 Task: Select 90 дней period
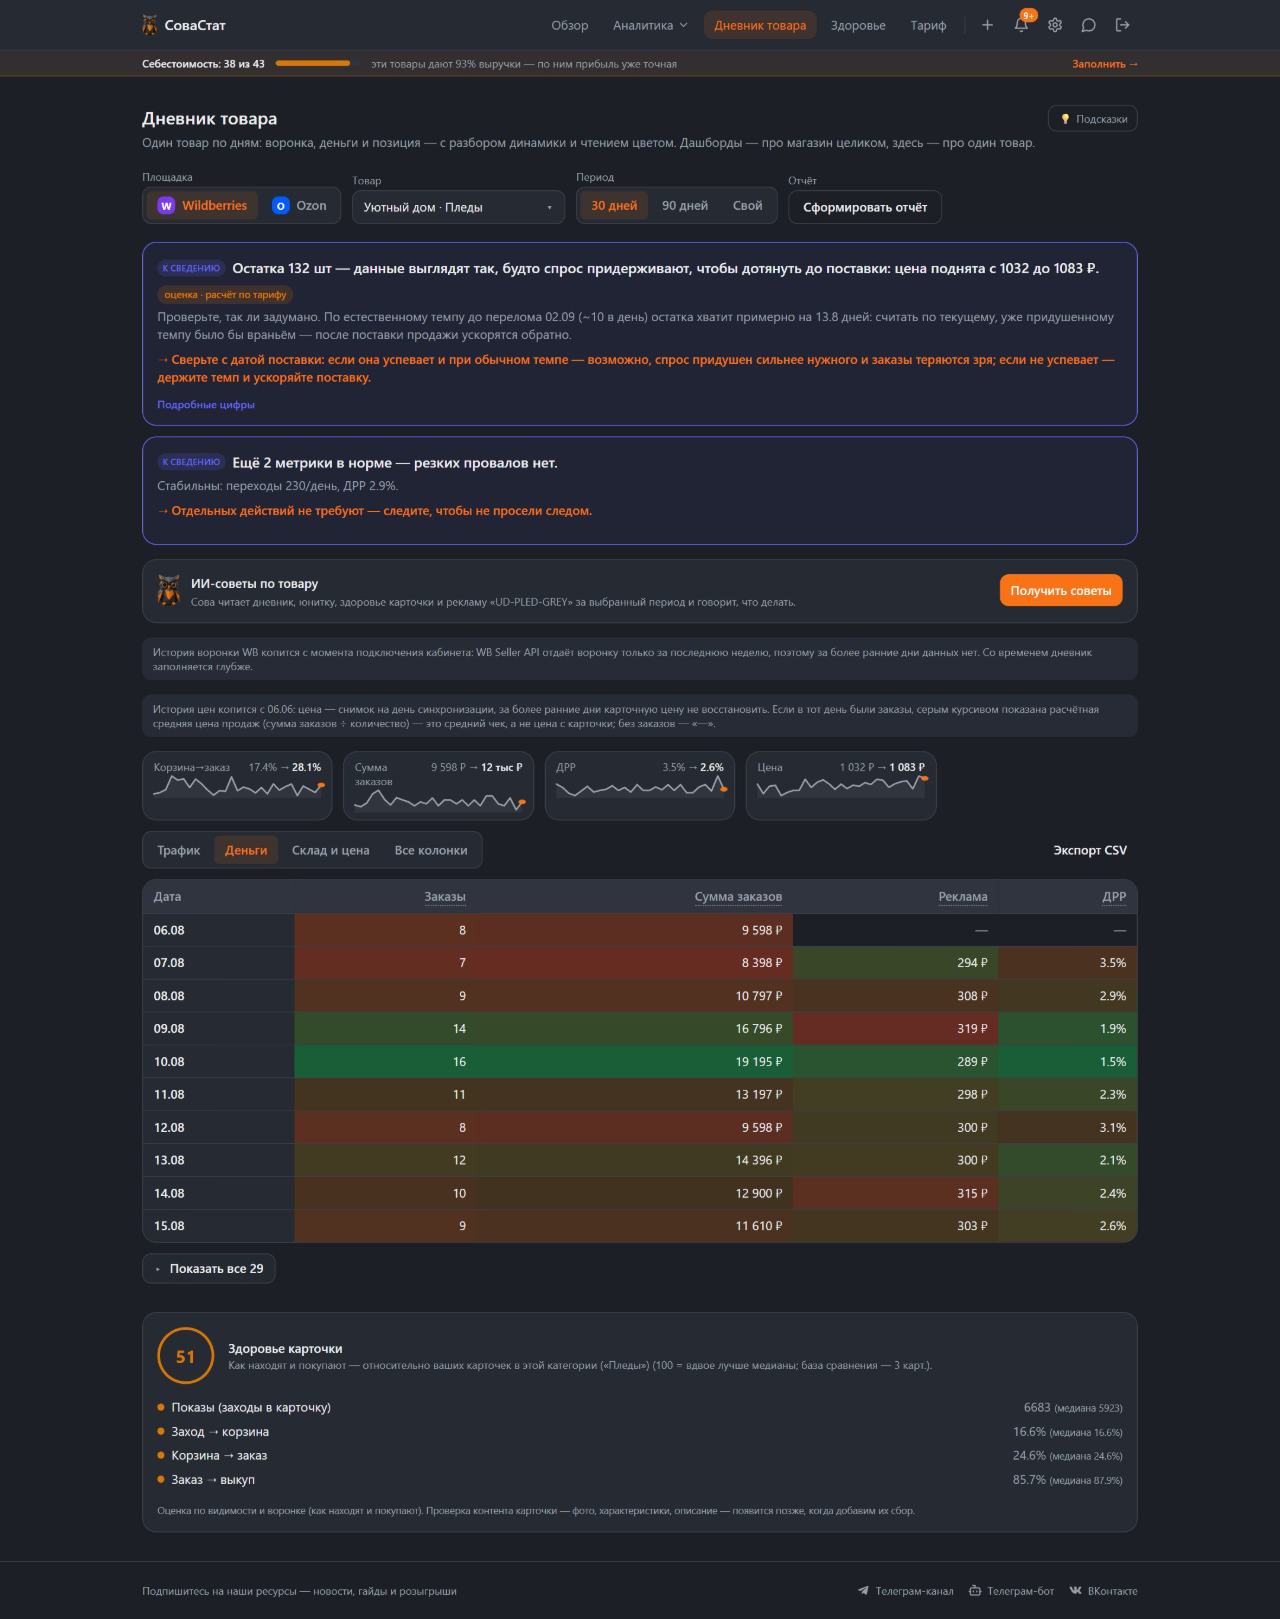point(685,206)
